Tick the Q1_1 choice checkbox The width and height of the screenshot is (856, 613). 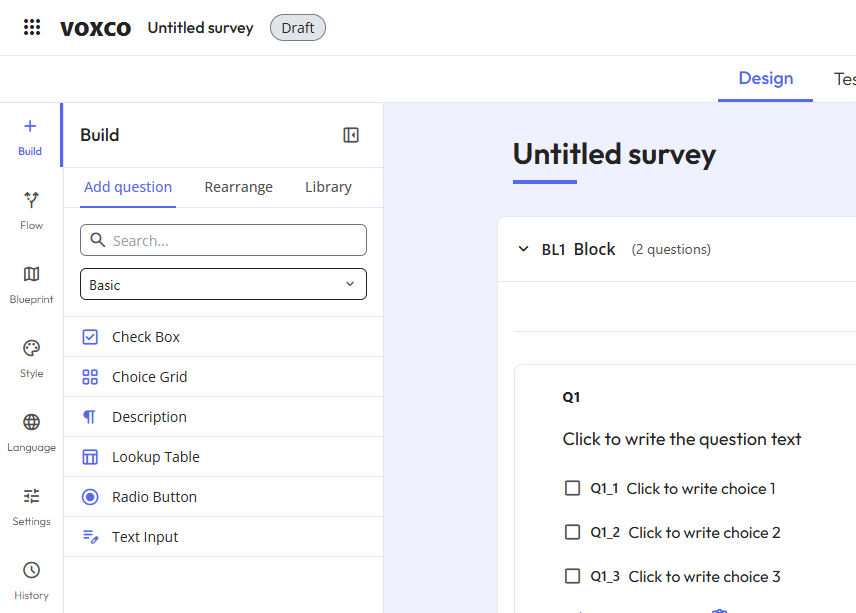(x=572, y=488)
